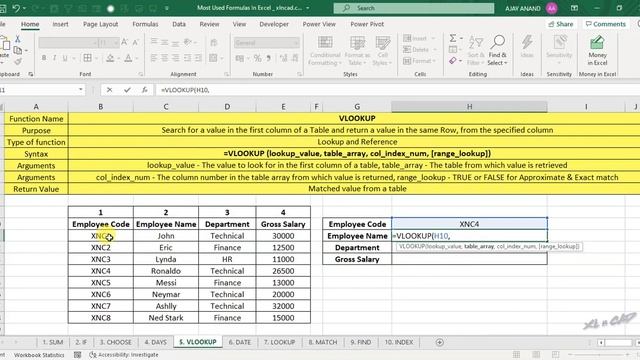The image size is (640, 360).
Task: Switch to 6. DATE sheet tab
Action: [x=240, y=342]
